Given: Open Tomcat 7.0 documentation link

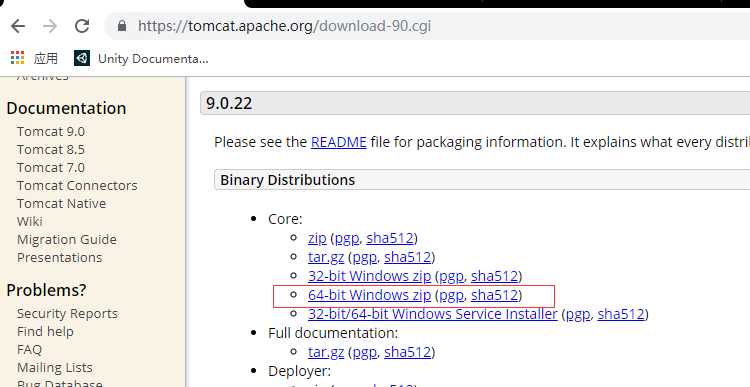Looking at the screenshot, I should click(51, 168).
